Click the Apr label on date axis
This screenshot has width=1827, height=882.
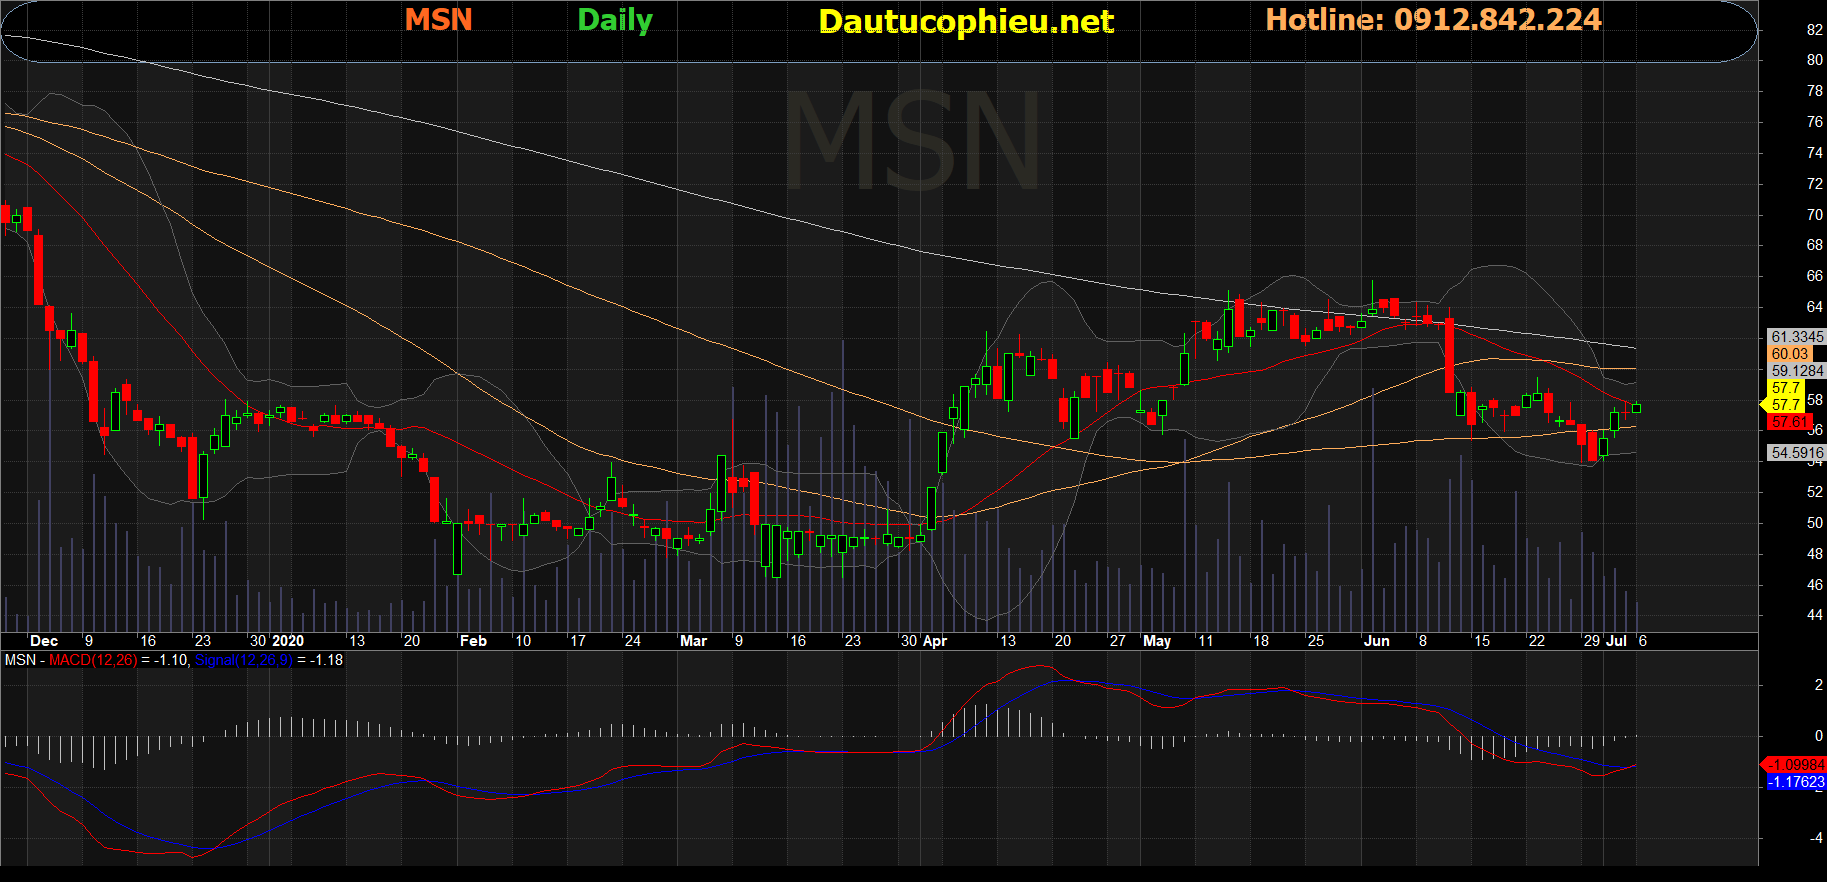[934, 641]
